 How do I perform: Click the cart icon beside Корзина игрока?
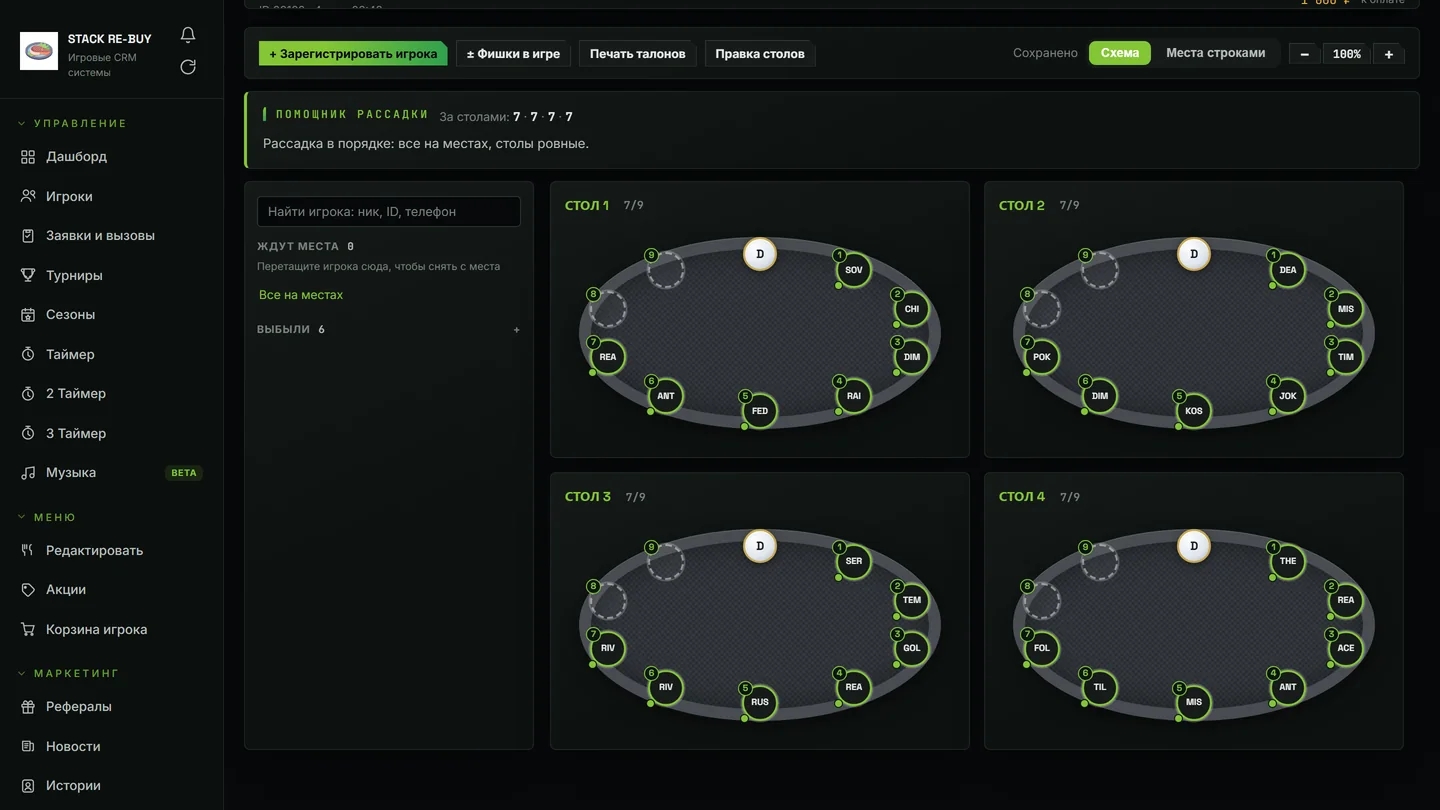(x=28, y=630)
